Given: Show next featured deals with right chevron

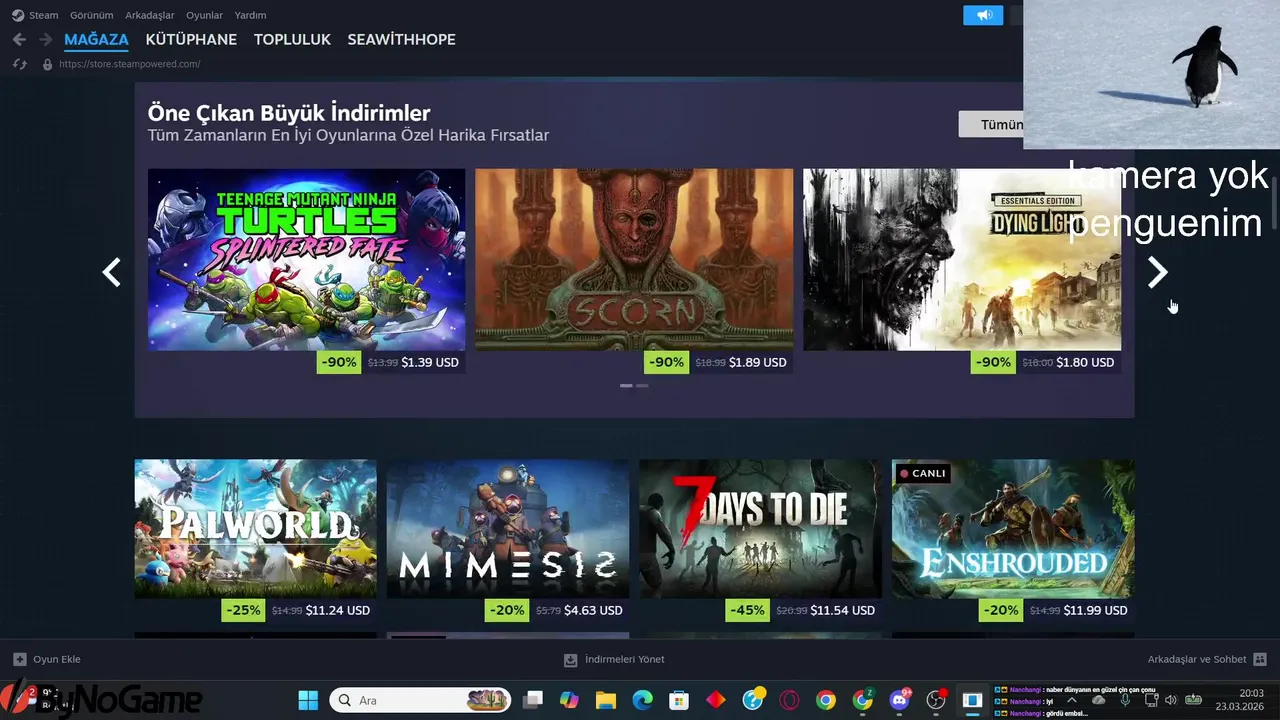Looking at the screenshot, I should (x=1157, y=272).
